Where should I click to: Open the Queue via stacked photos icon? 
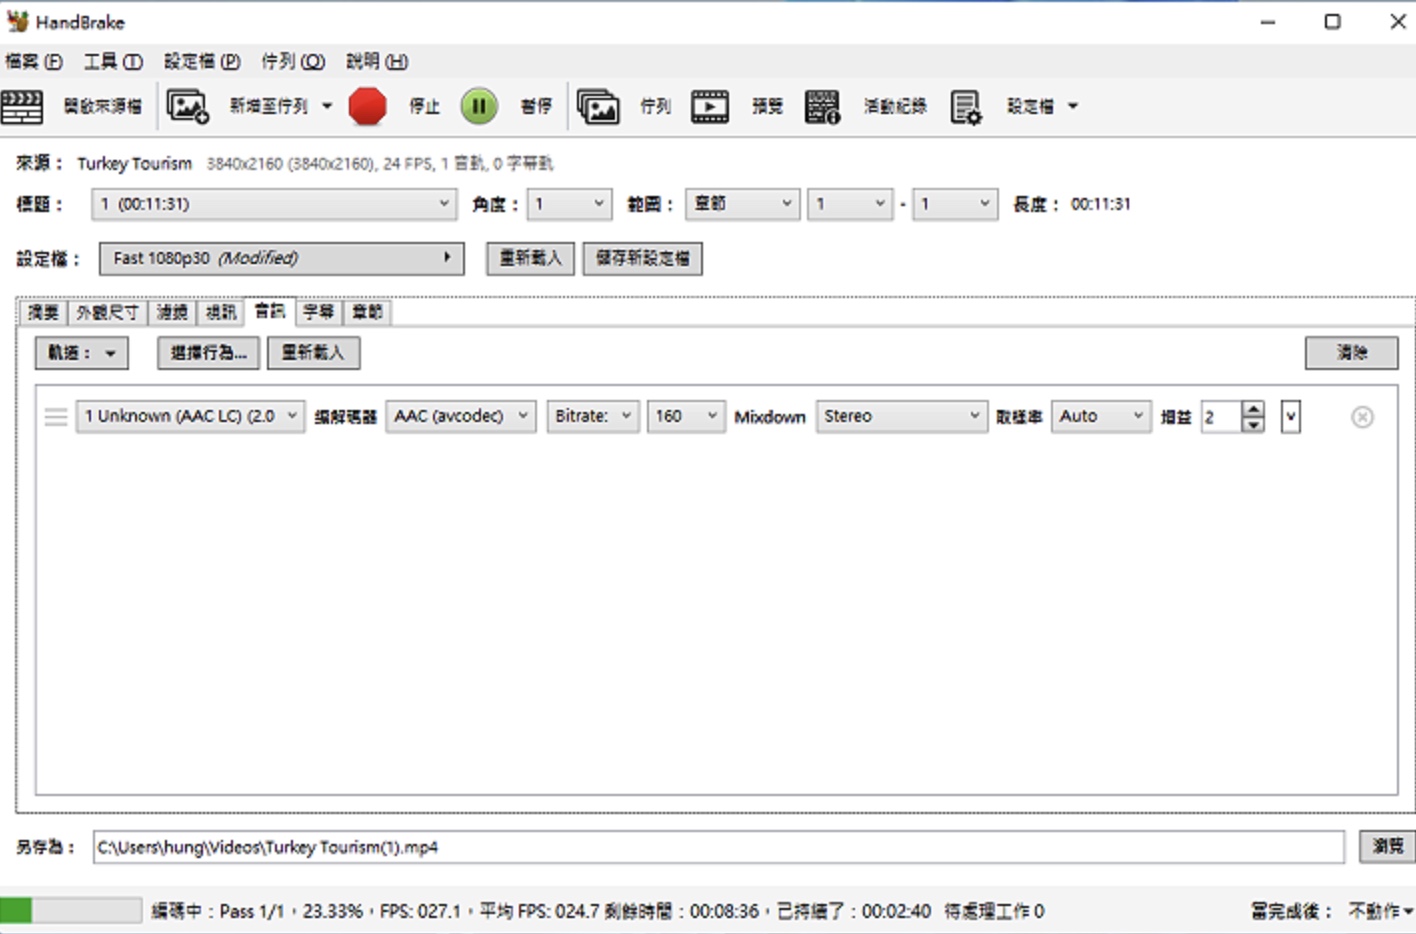(x=598, y=106)
